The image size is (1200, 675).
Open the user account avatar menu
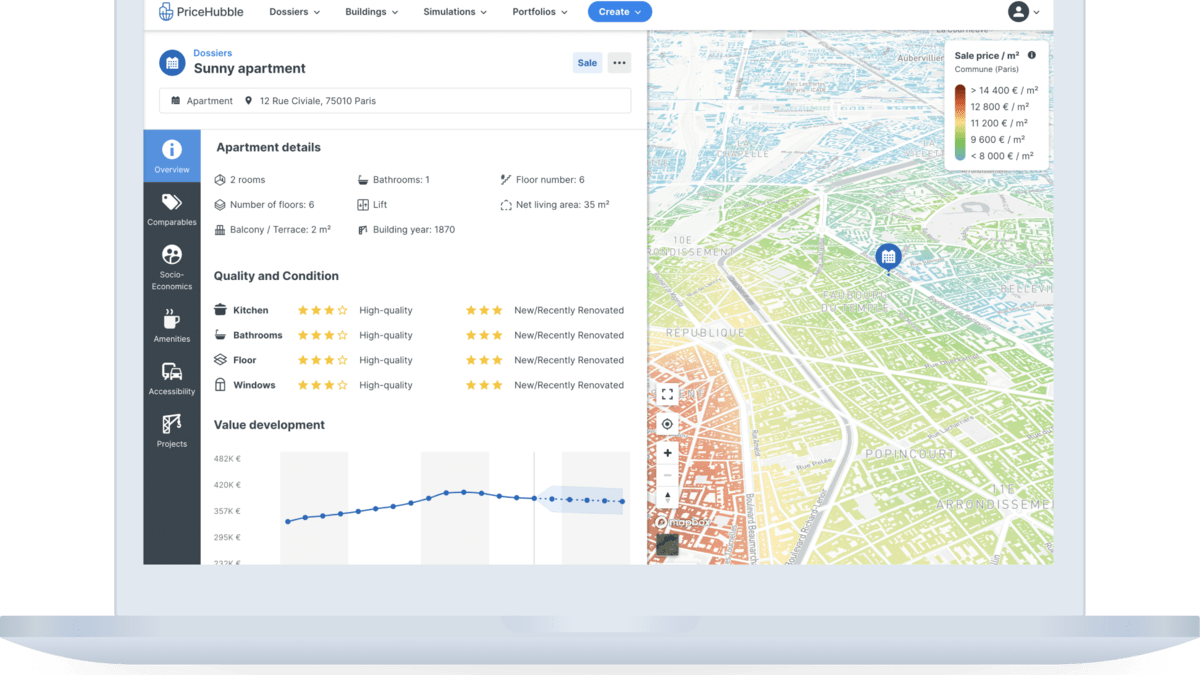click(1018, 12)
